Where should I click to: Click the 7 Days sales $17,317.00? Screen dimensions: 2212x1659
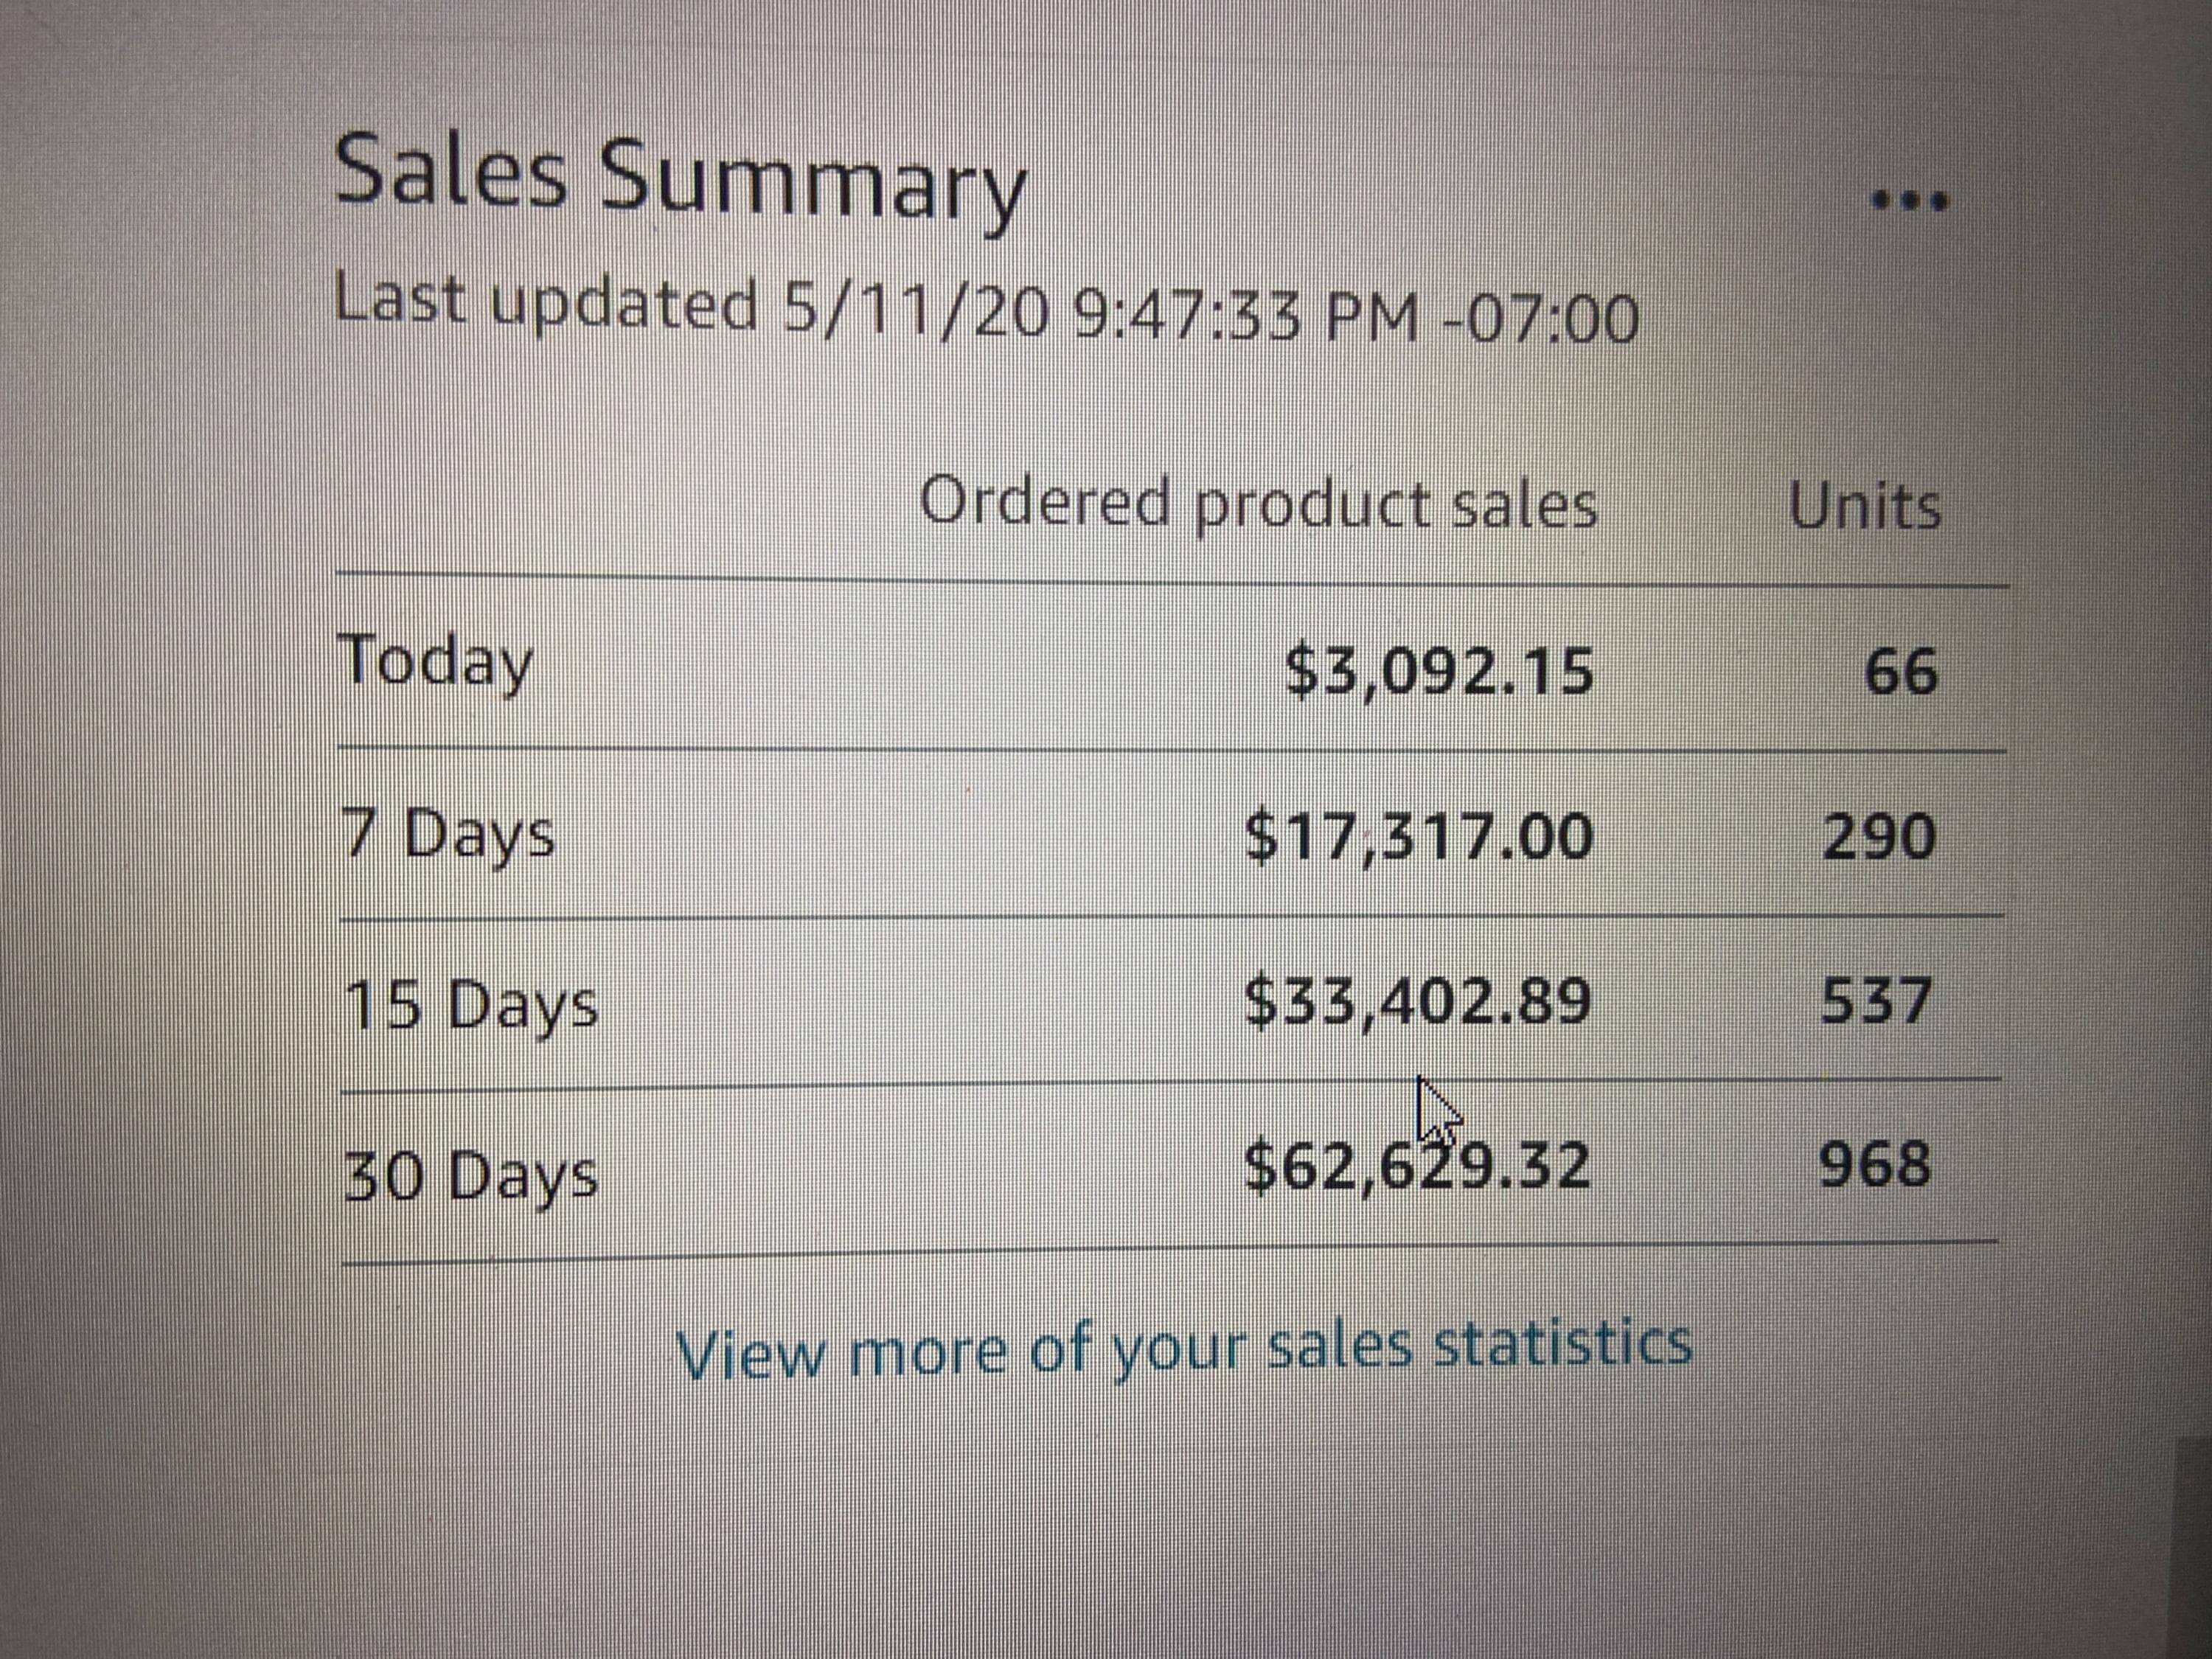pos(1418,836)
